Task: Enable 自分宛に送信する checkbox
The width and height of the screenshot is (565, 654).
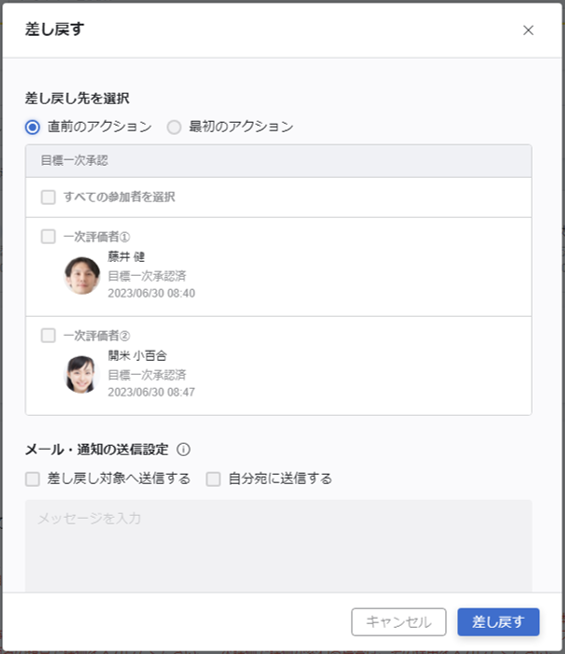Action: coord(213,479)
